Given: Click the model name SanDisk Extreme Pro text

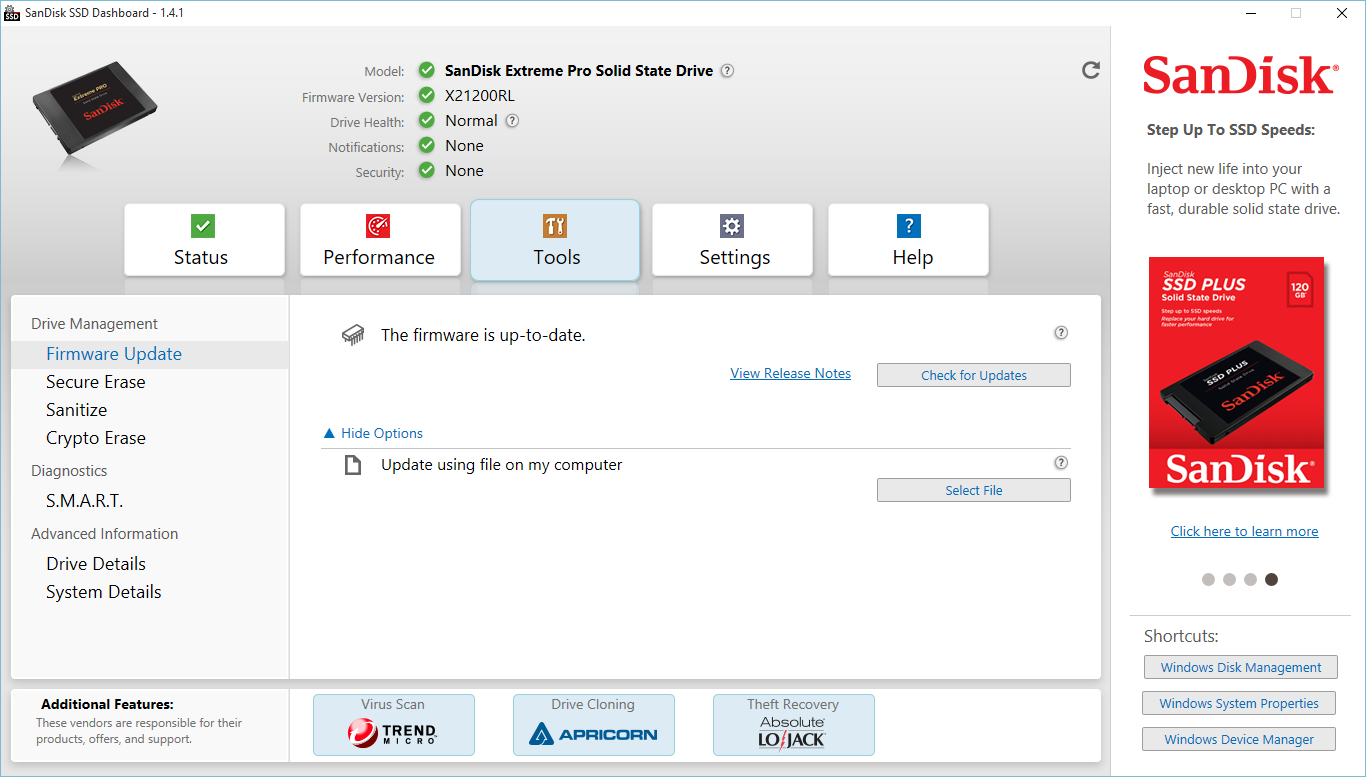Looking at the screenshot, I should (x=579, y=71).
